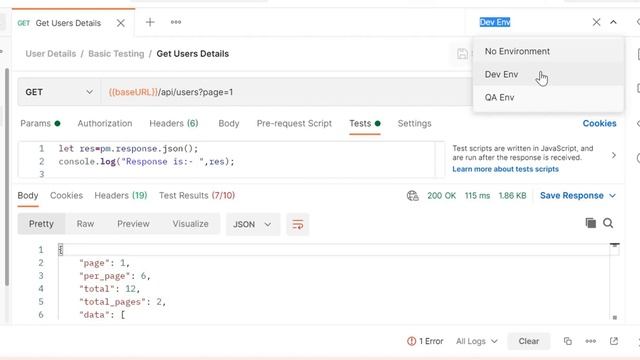Open the Headers (6) request tab
This screenshot has width=640, height=360.
[174, 123]
